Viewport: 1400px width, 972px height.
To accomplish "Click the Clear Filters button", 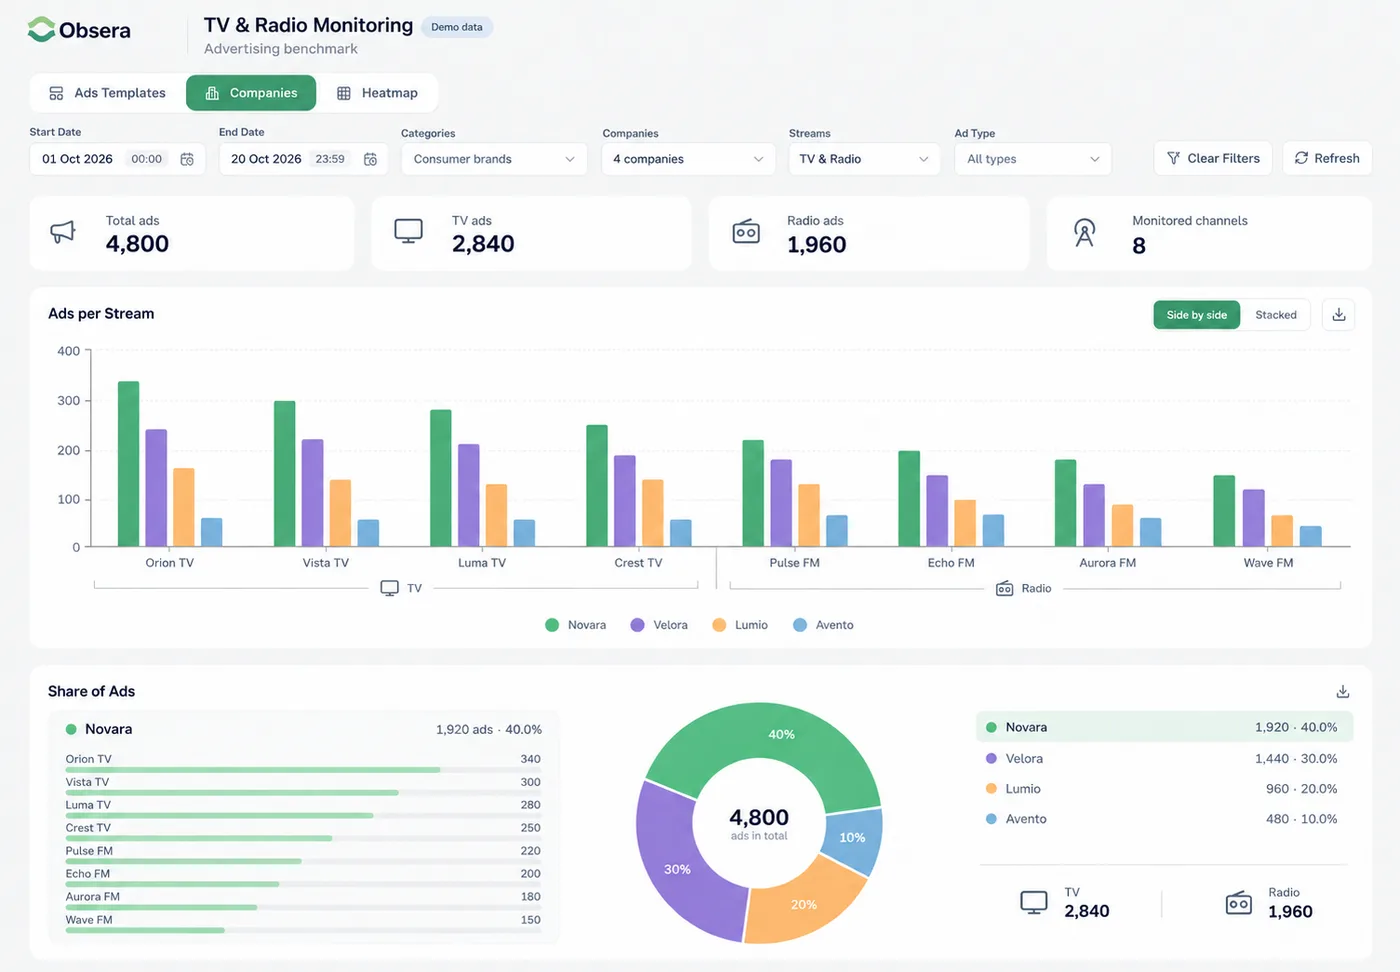I will 1213,158.
